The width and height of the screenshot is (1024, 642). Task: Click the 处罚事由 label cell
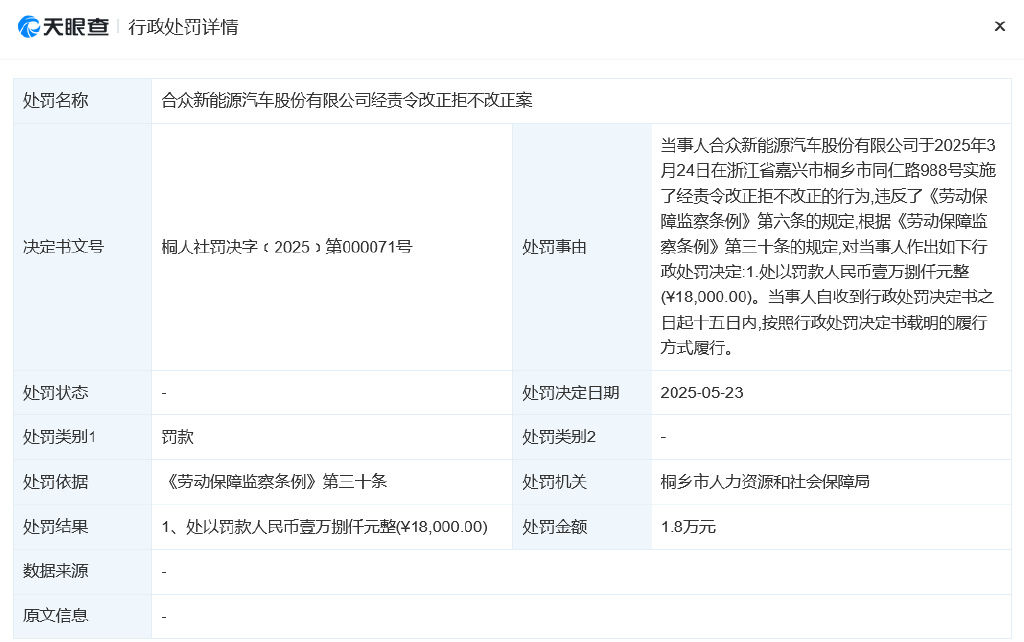coord(582,247)
